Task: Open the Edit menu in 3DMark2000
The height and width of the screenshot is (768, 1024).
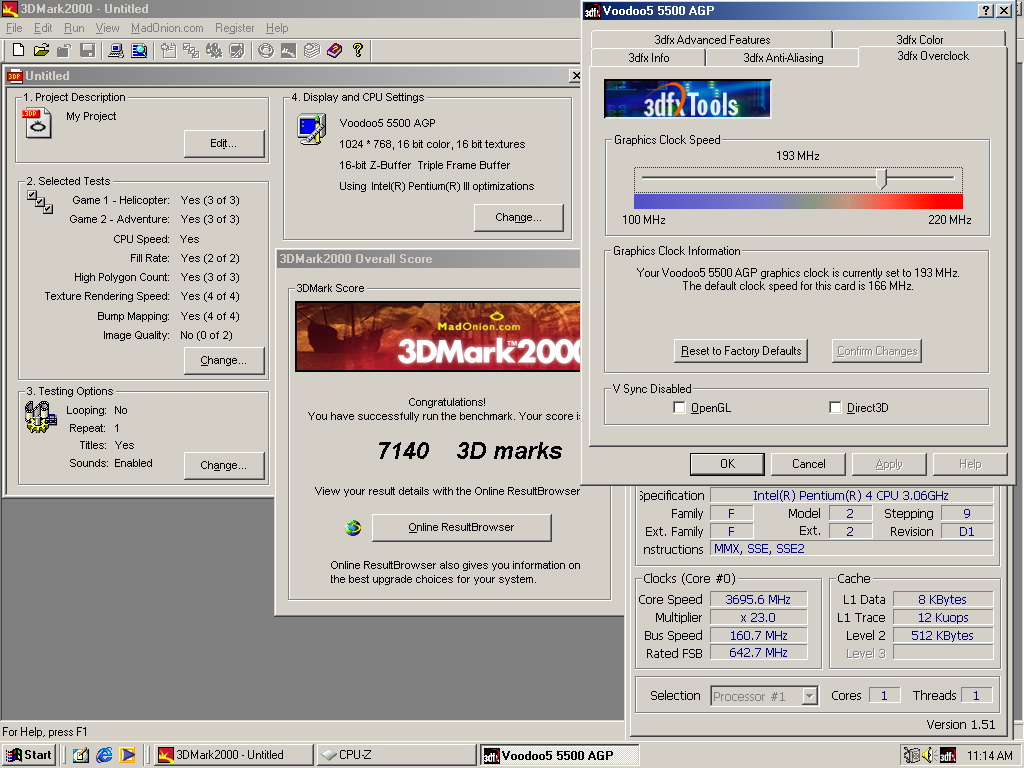Action: pos(43,28)
